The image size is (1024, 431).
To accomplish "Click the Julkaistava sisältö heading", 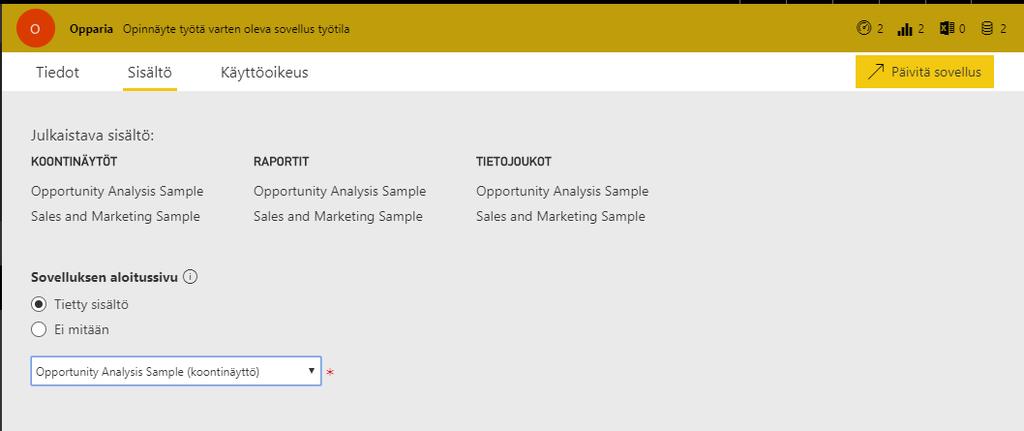I will pos(92,136).
